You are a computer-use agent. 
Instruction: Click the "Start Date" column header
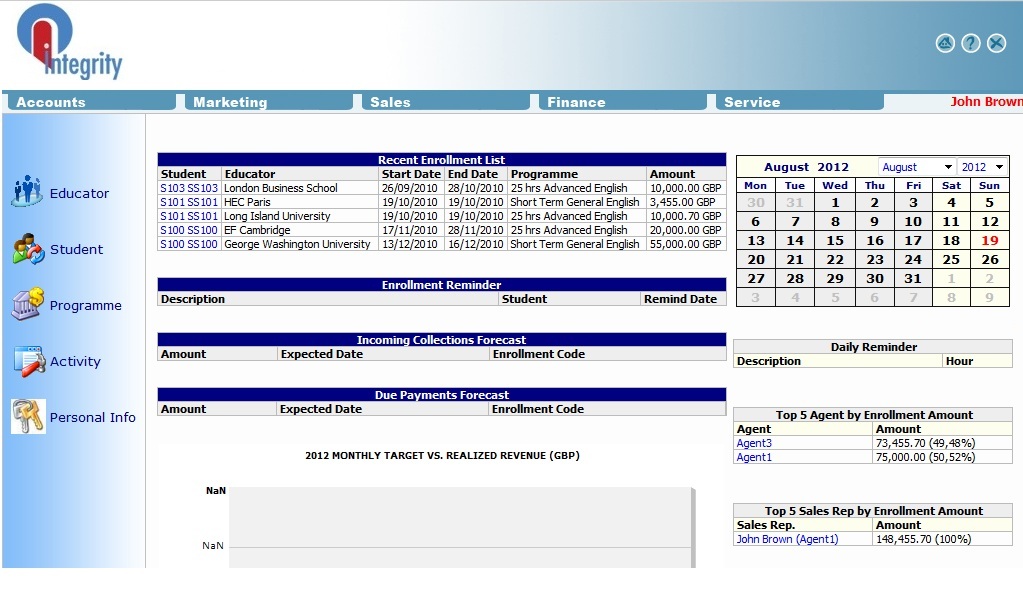click(x=411, y=174)
